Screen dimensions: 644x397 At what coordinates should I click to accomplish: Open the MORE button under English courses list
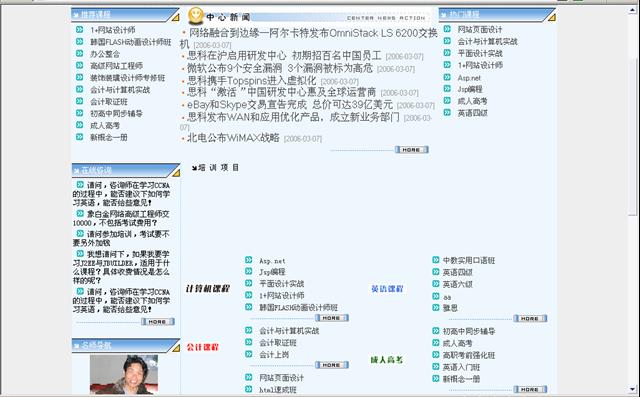click(x=530, y=318)
